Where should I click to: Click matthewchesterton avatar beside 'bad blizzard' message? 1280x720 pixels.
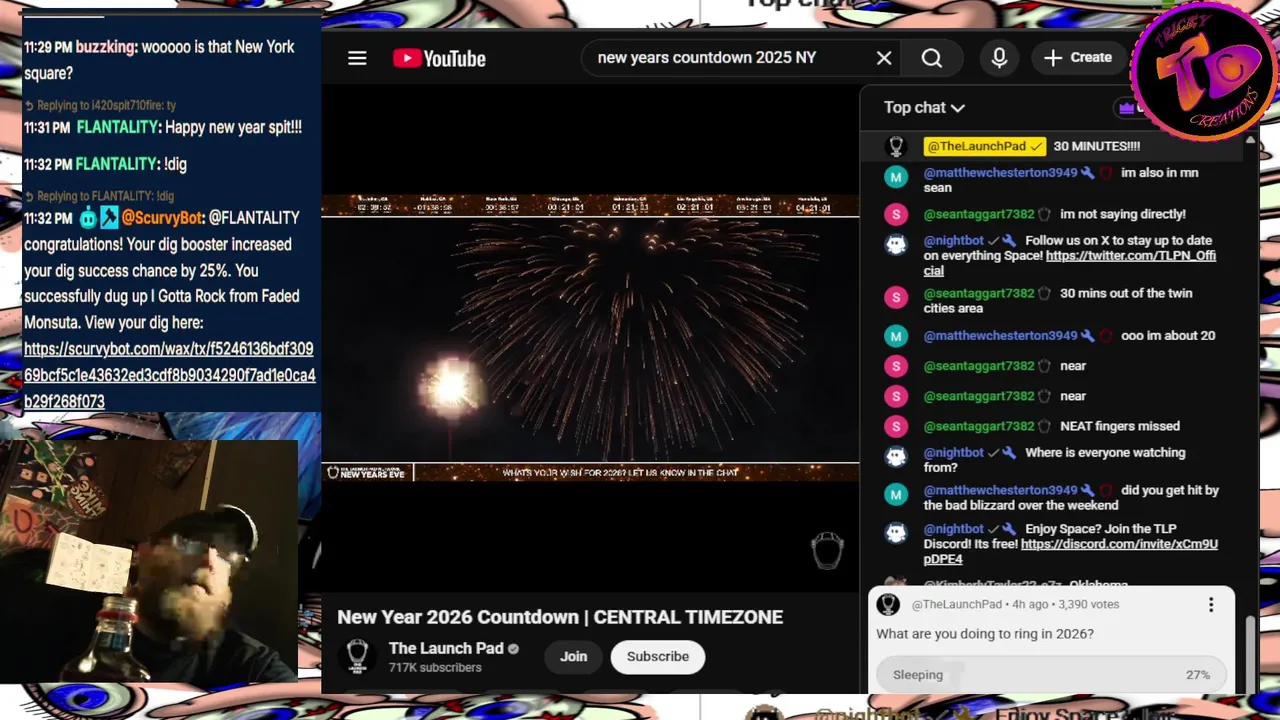[x=896, y=494]
